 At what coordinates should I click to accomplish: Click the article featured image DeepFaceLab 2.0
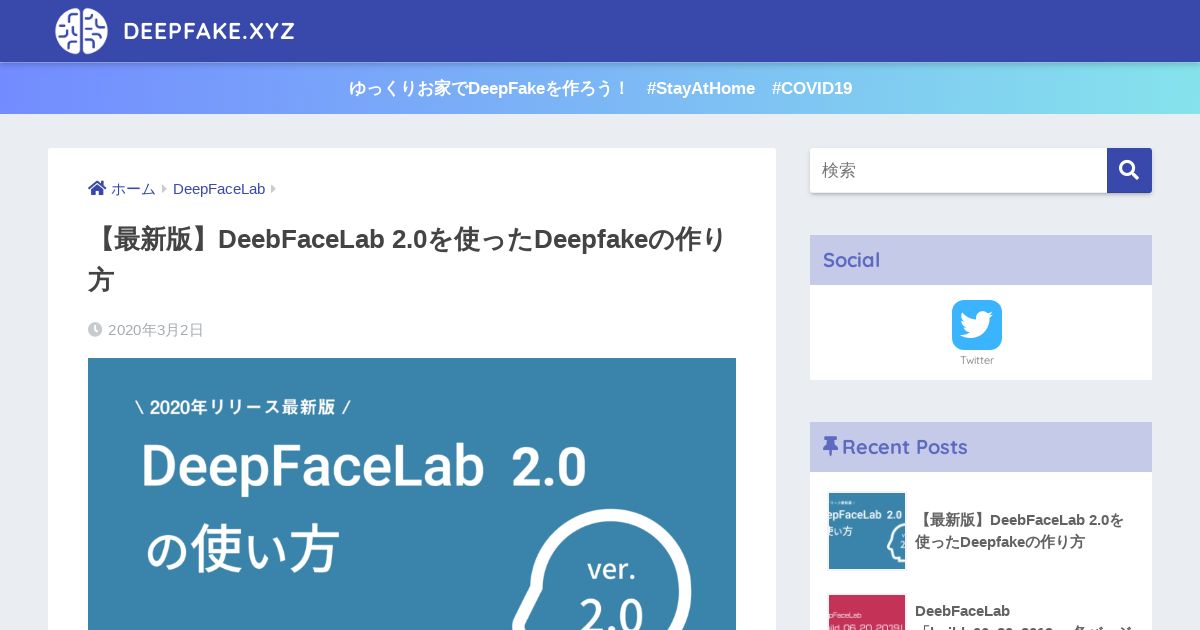(x=412, y=494)
